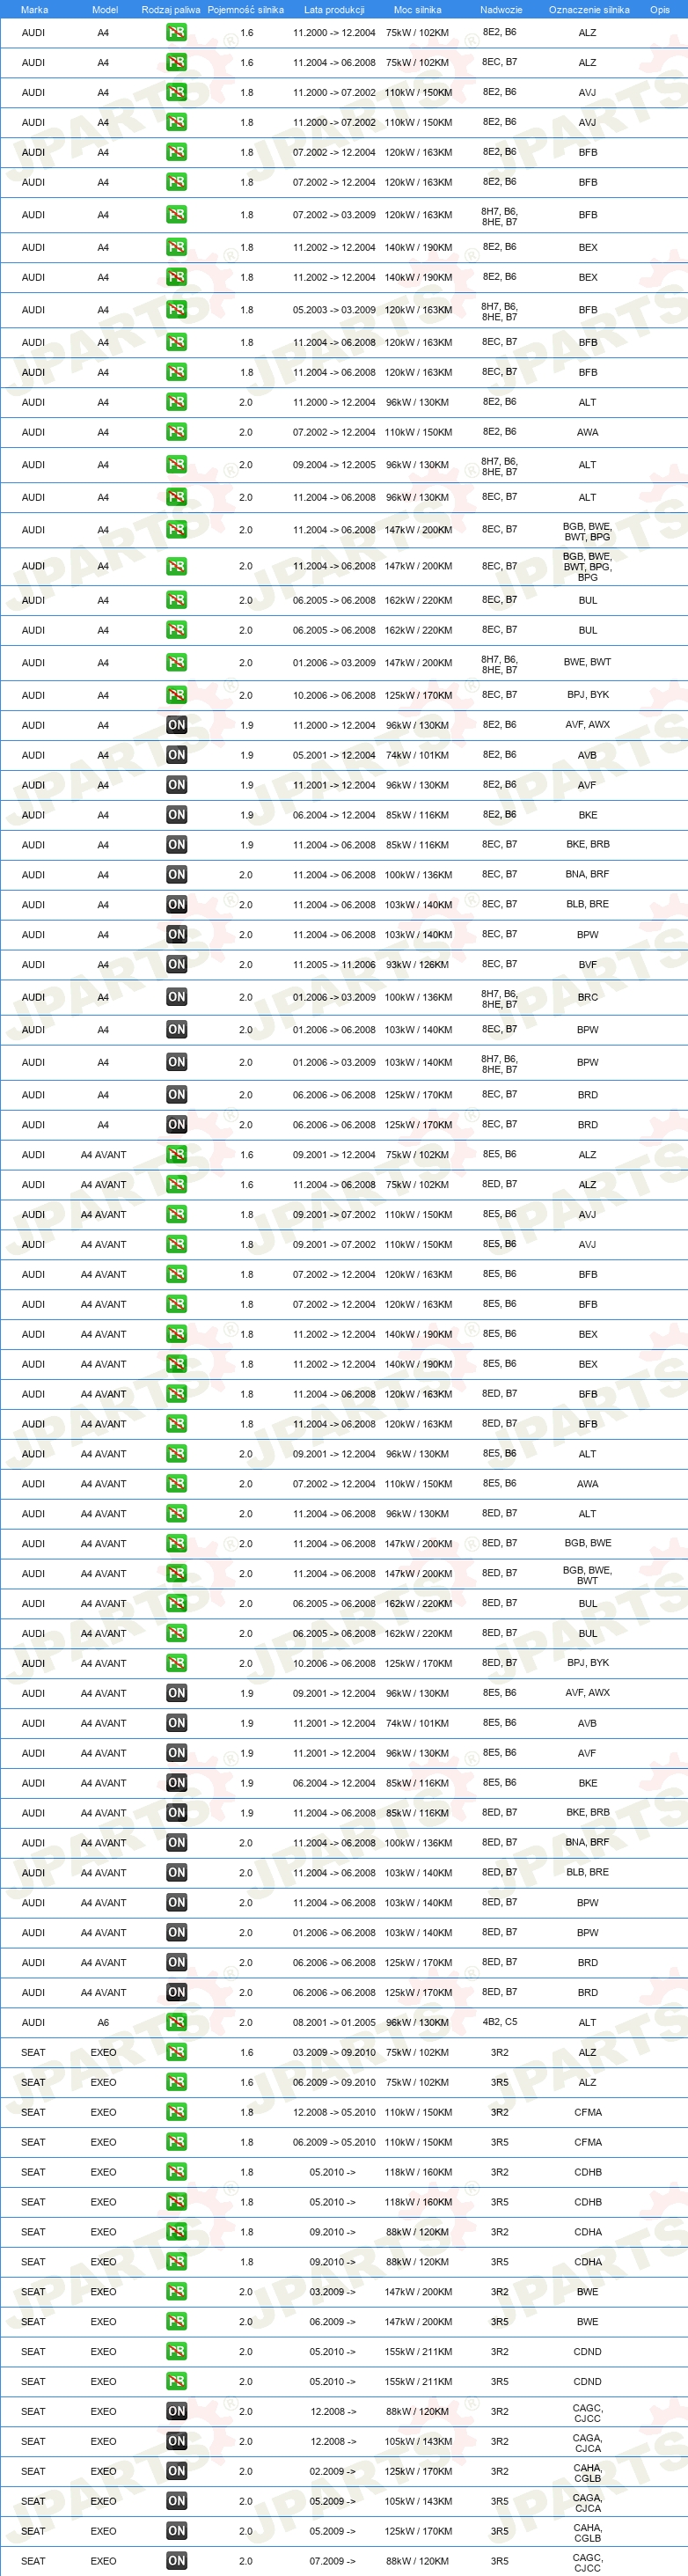The image size is (688, 2576).
Task: Click the PB petrol icon in the Audi A4 8EC B7 ALZ row
Action: 176,62
